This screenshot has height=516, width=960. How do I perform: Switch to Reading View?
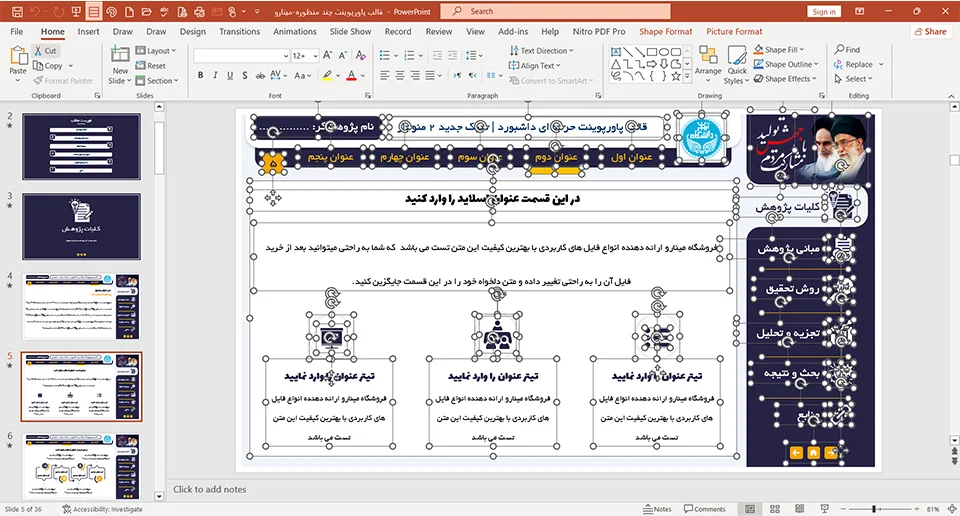[x=799, y=509]
